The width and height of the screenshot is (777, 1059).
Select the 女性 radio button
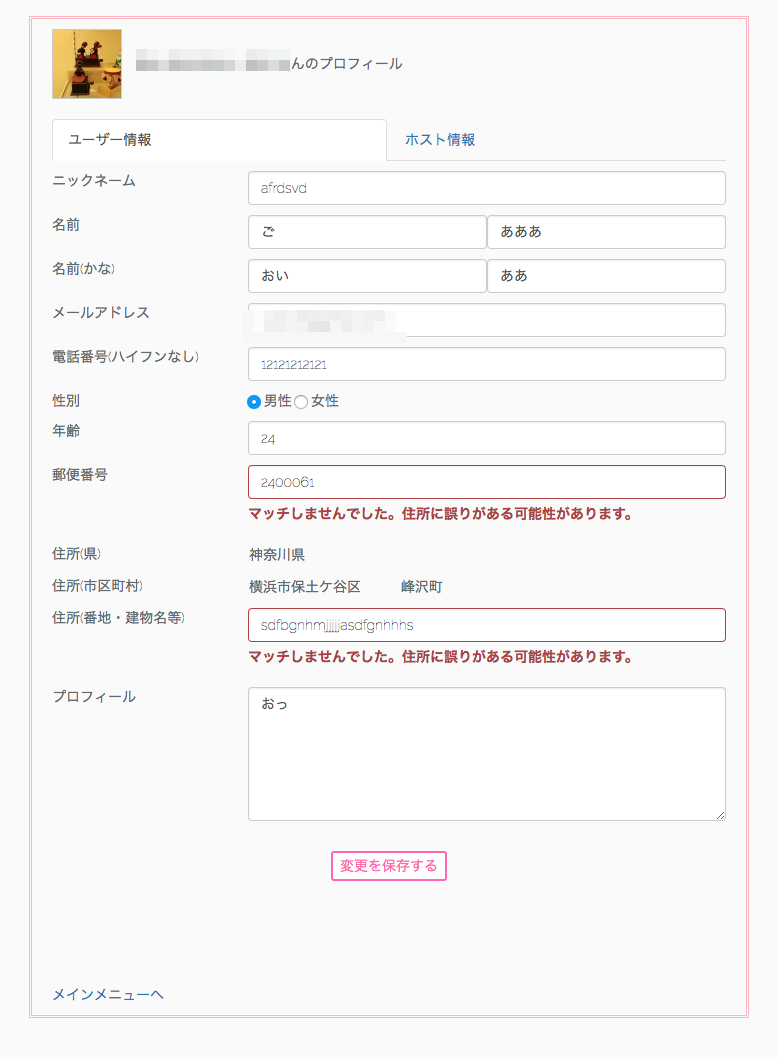coord(301,402)
